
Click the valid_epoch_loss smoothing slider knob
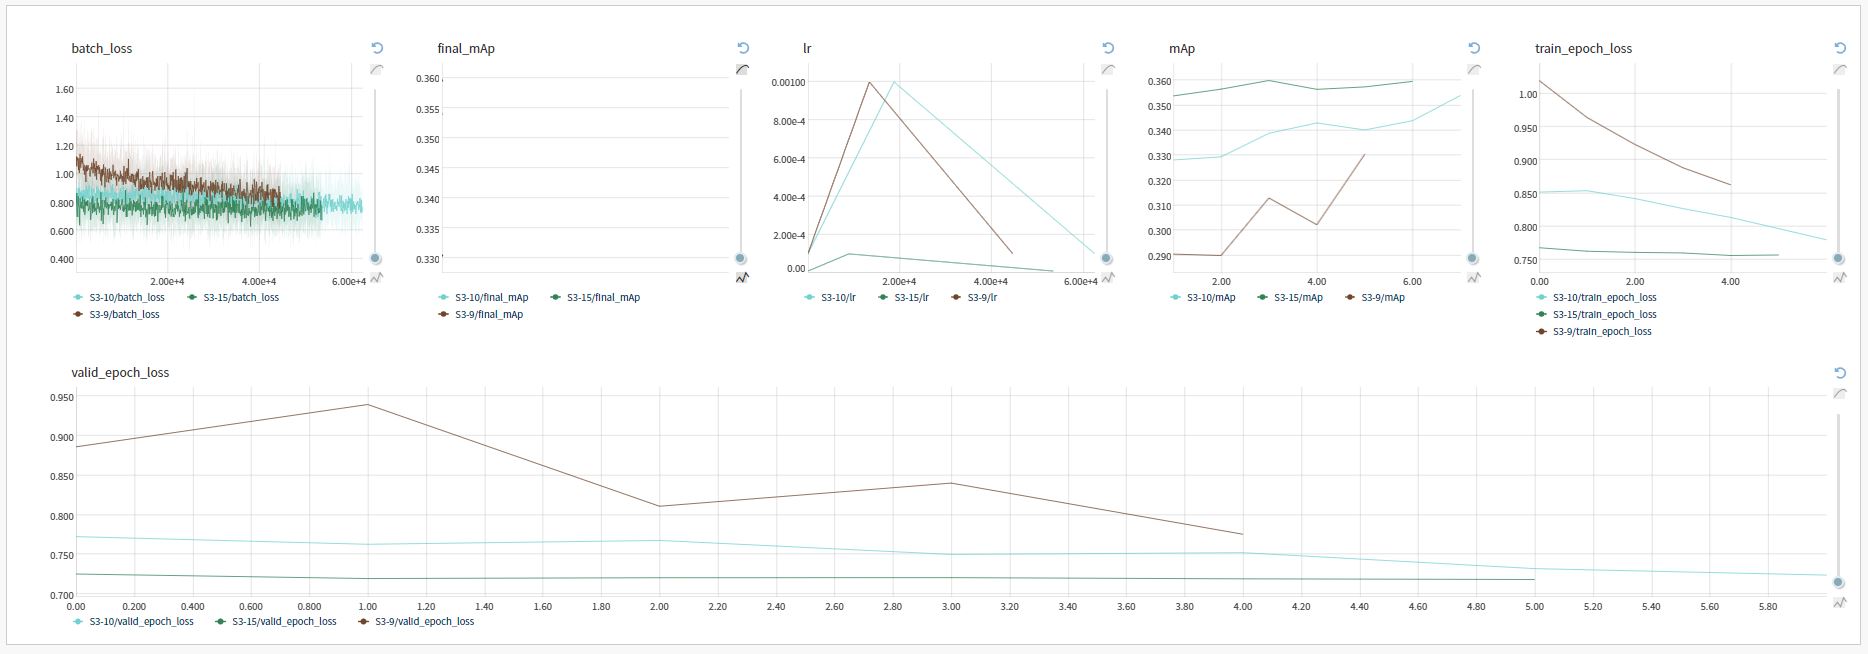(x=1838, y=582)
